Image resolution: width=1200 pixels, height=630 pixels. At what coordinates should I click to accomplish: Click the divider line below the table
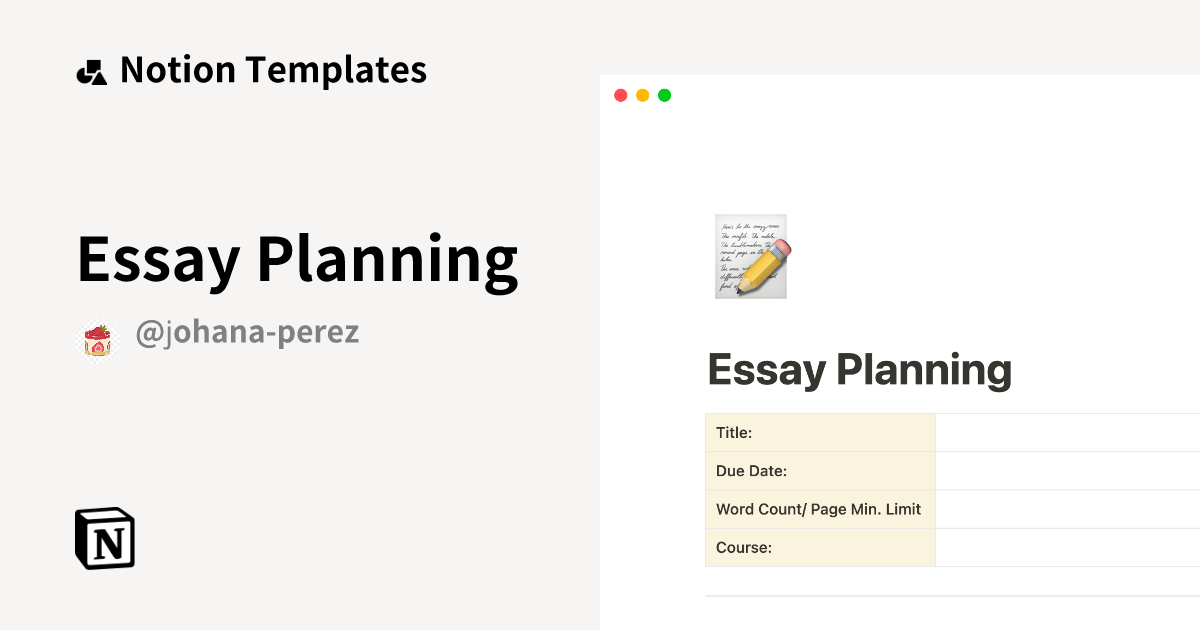[950, 594]
